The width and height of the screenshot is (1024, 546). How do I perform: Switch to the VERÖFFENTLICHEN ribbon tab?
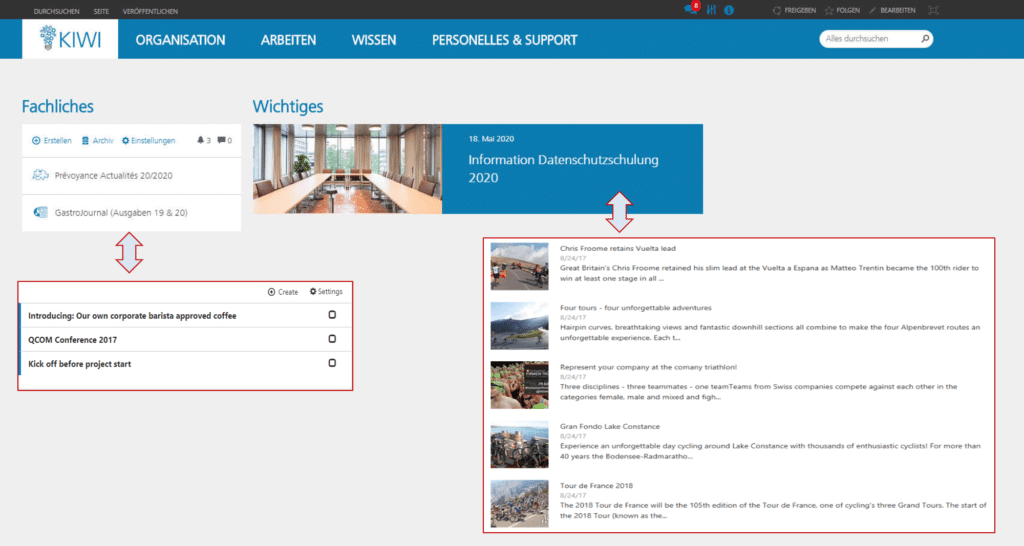point(151,10)
